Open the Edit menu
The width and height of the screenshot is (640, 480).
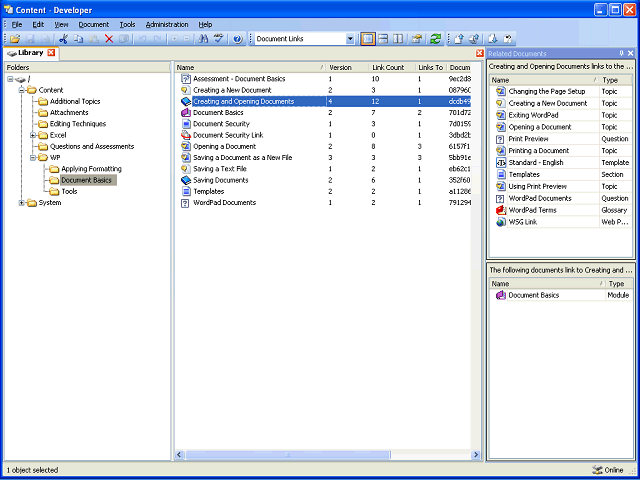point(38,24)
